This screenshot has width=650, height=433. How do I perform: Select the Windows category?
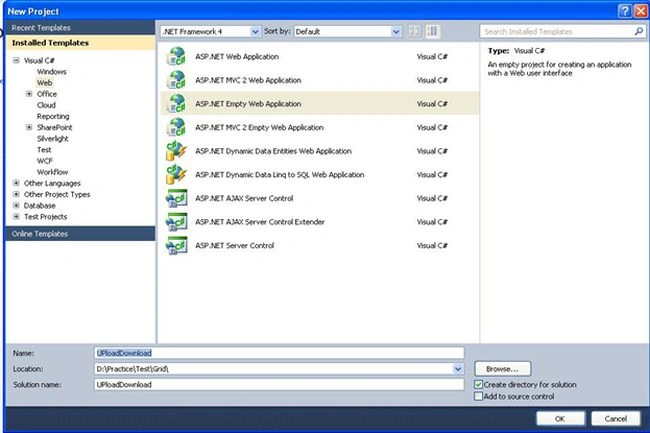pyautogui.click(x=51, y=72)
